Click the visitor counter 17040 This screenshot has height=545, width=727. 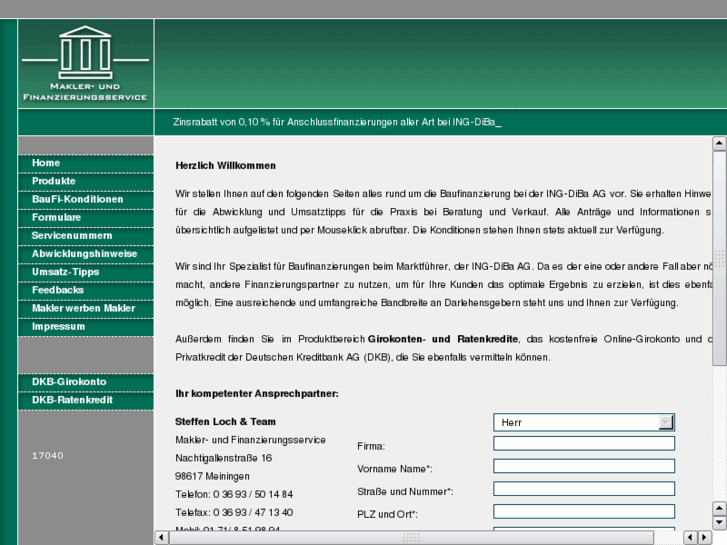48,455
